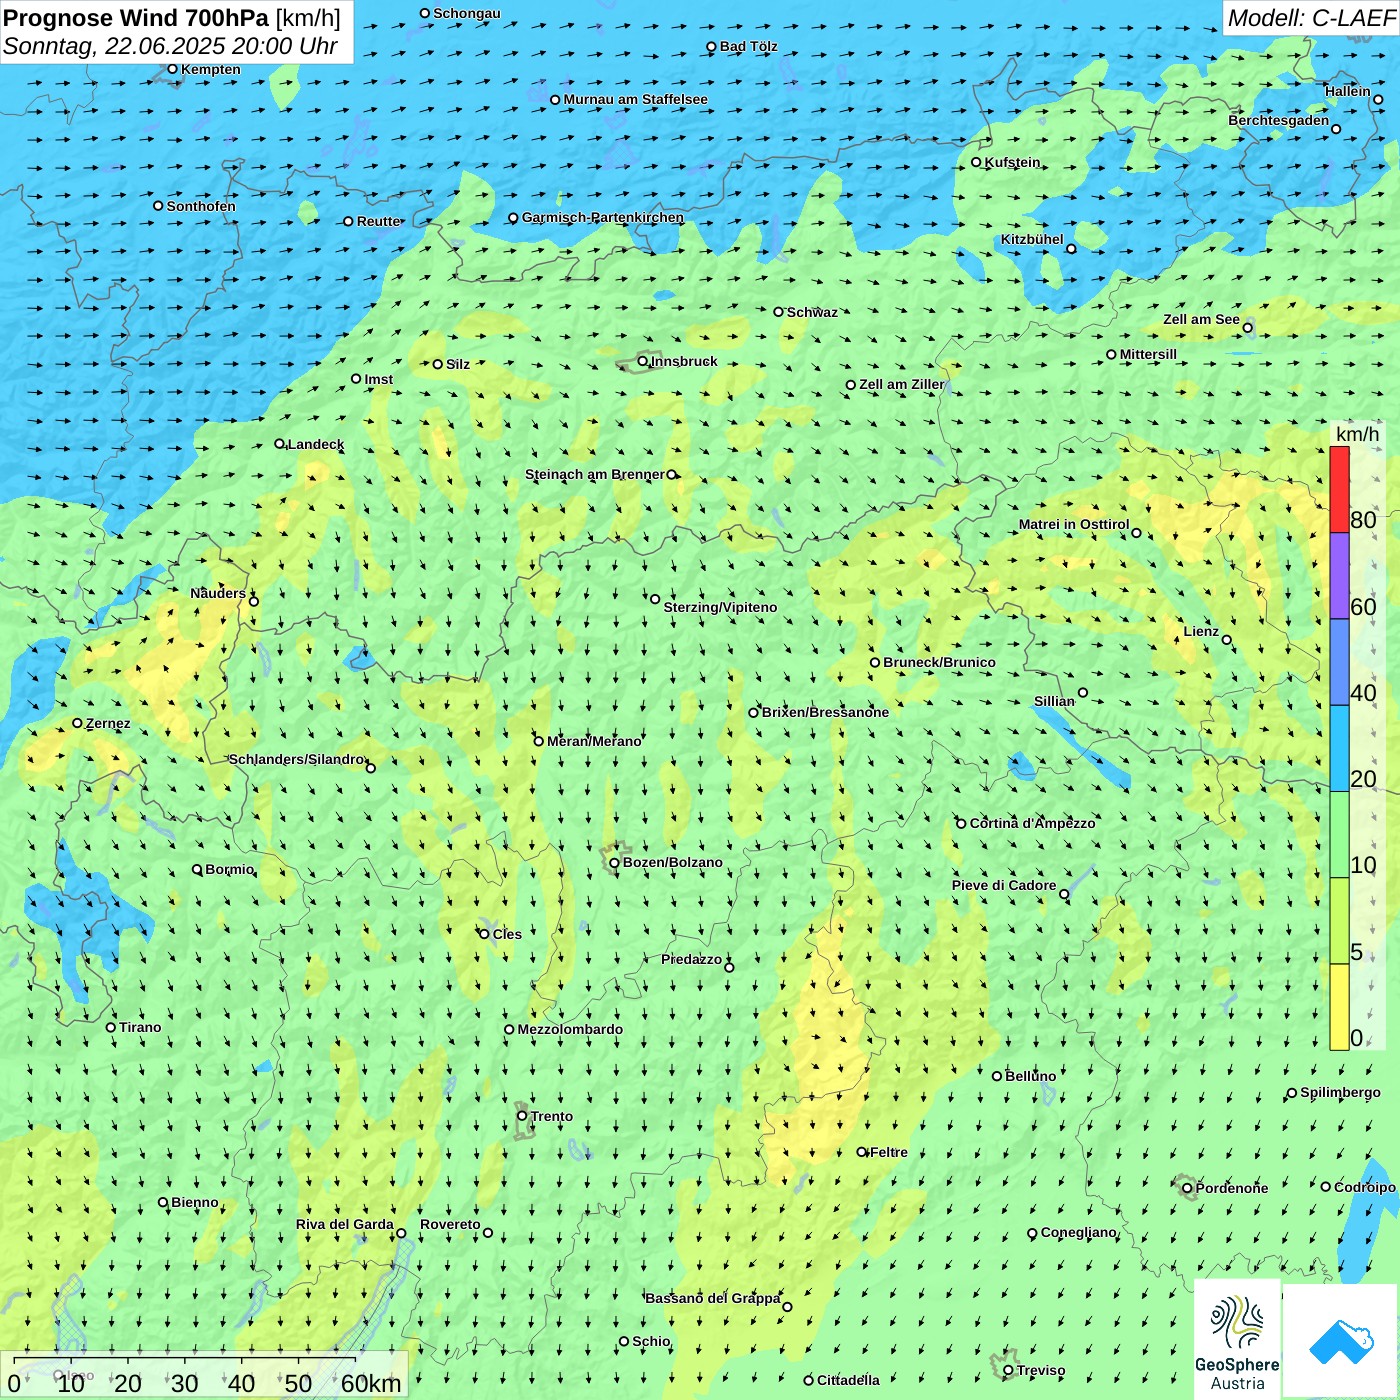Click the 'Silz' label

pos(458,364)
